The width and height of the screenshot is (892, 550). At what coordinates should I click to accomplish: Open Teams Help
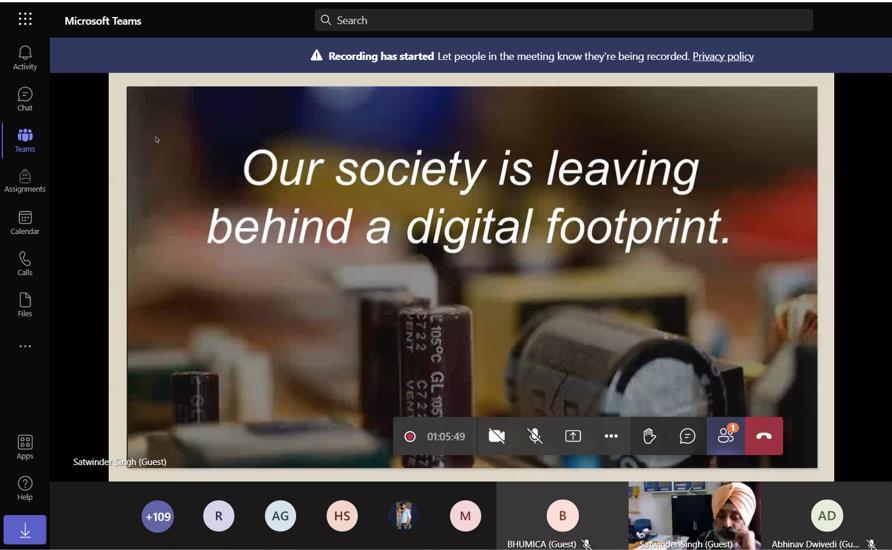point(25,488)
